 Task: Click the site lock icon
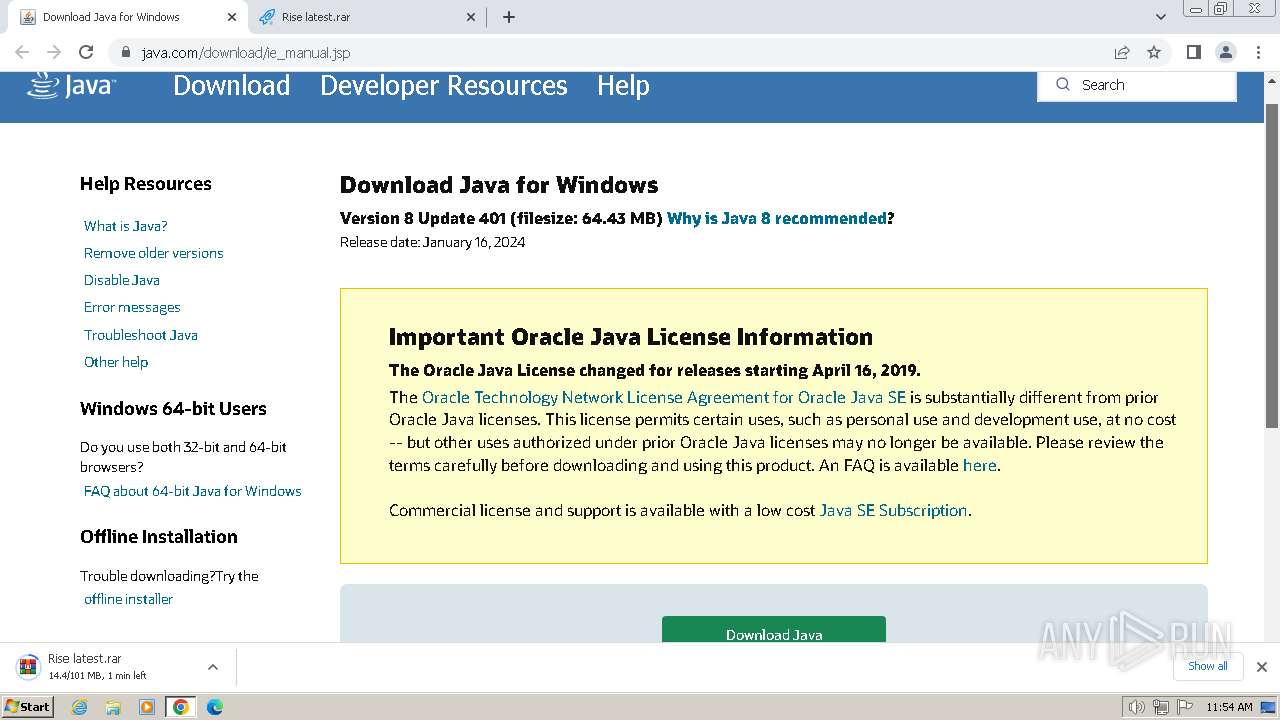point(125,52)
